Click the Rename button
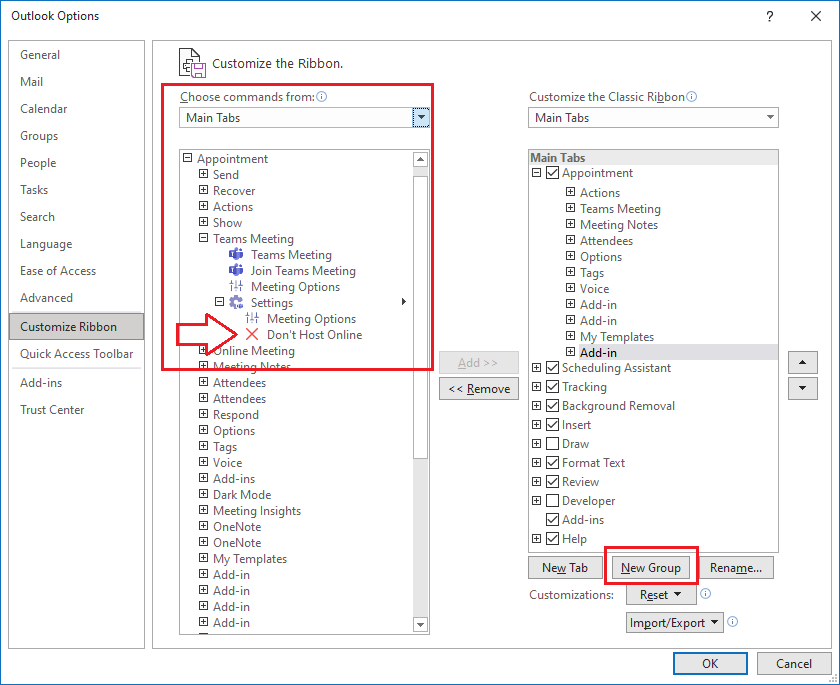Viewport: 840px width, 685px height. (x=736, y=567)
